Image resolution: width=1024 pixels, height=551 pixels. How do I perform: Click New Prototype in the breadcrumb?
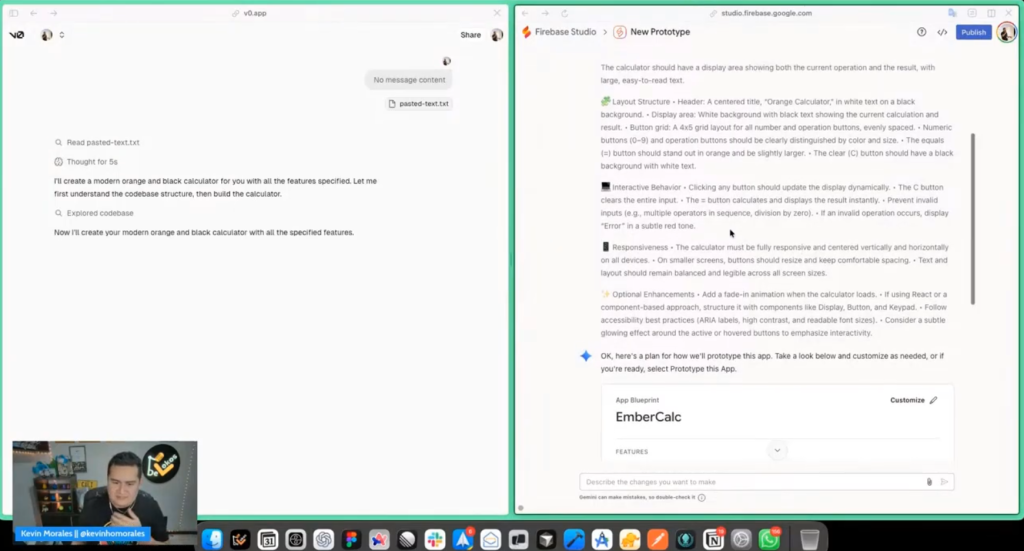(659, 32)
